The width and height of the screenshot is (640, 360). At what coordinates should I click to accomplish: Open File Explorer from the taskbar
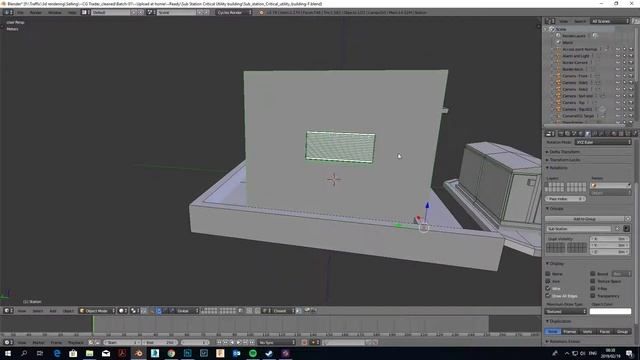(89, 353)
